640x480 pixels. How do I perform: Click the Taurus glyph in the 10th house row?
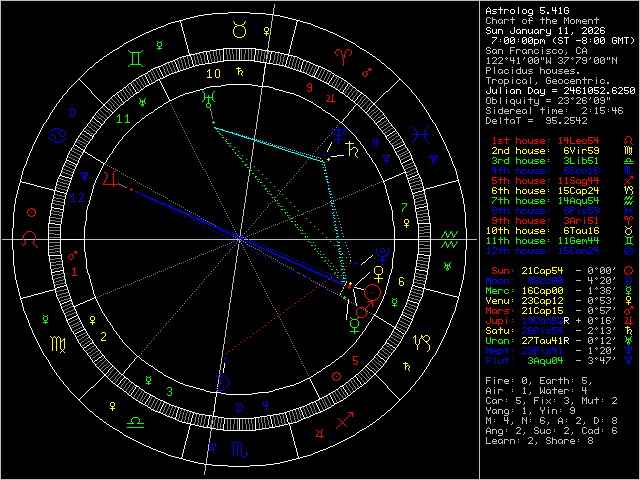(x=629, y=231)
